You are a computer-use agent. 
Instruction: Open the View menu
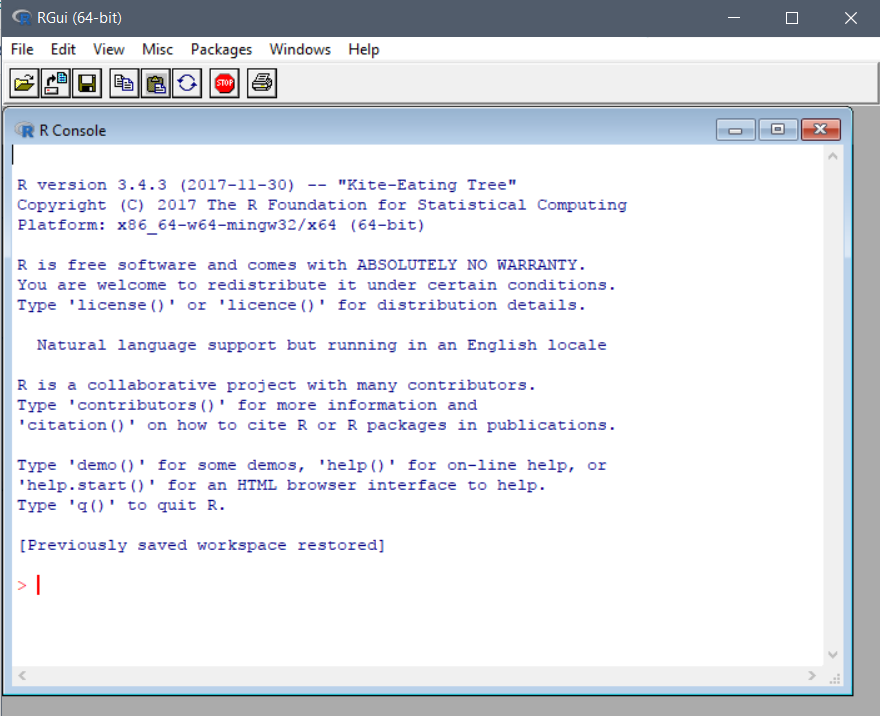click(x=108, y=49)
